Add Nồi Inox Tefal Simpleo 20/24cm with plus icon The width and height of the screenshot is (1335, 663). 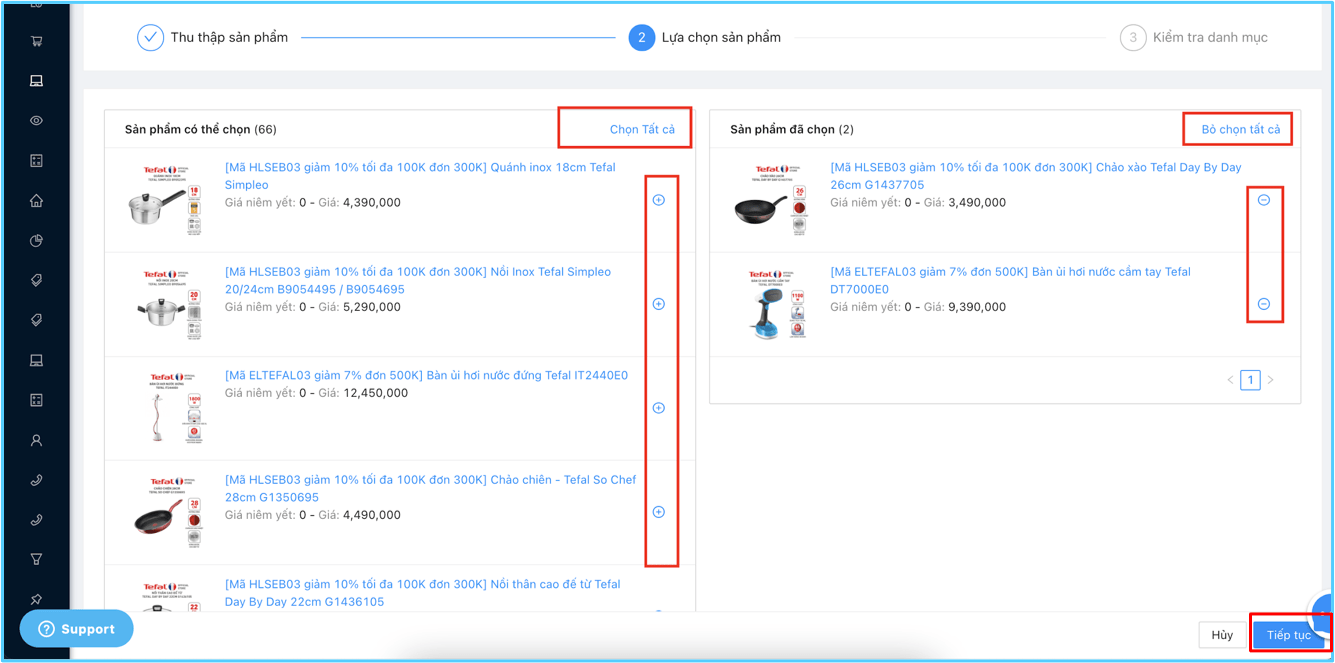[x=659, y=304]
